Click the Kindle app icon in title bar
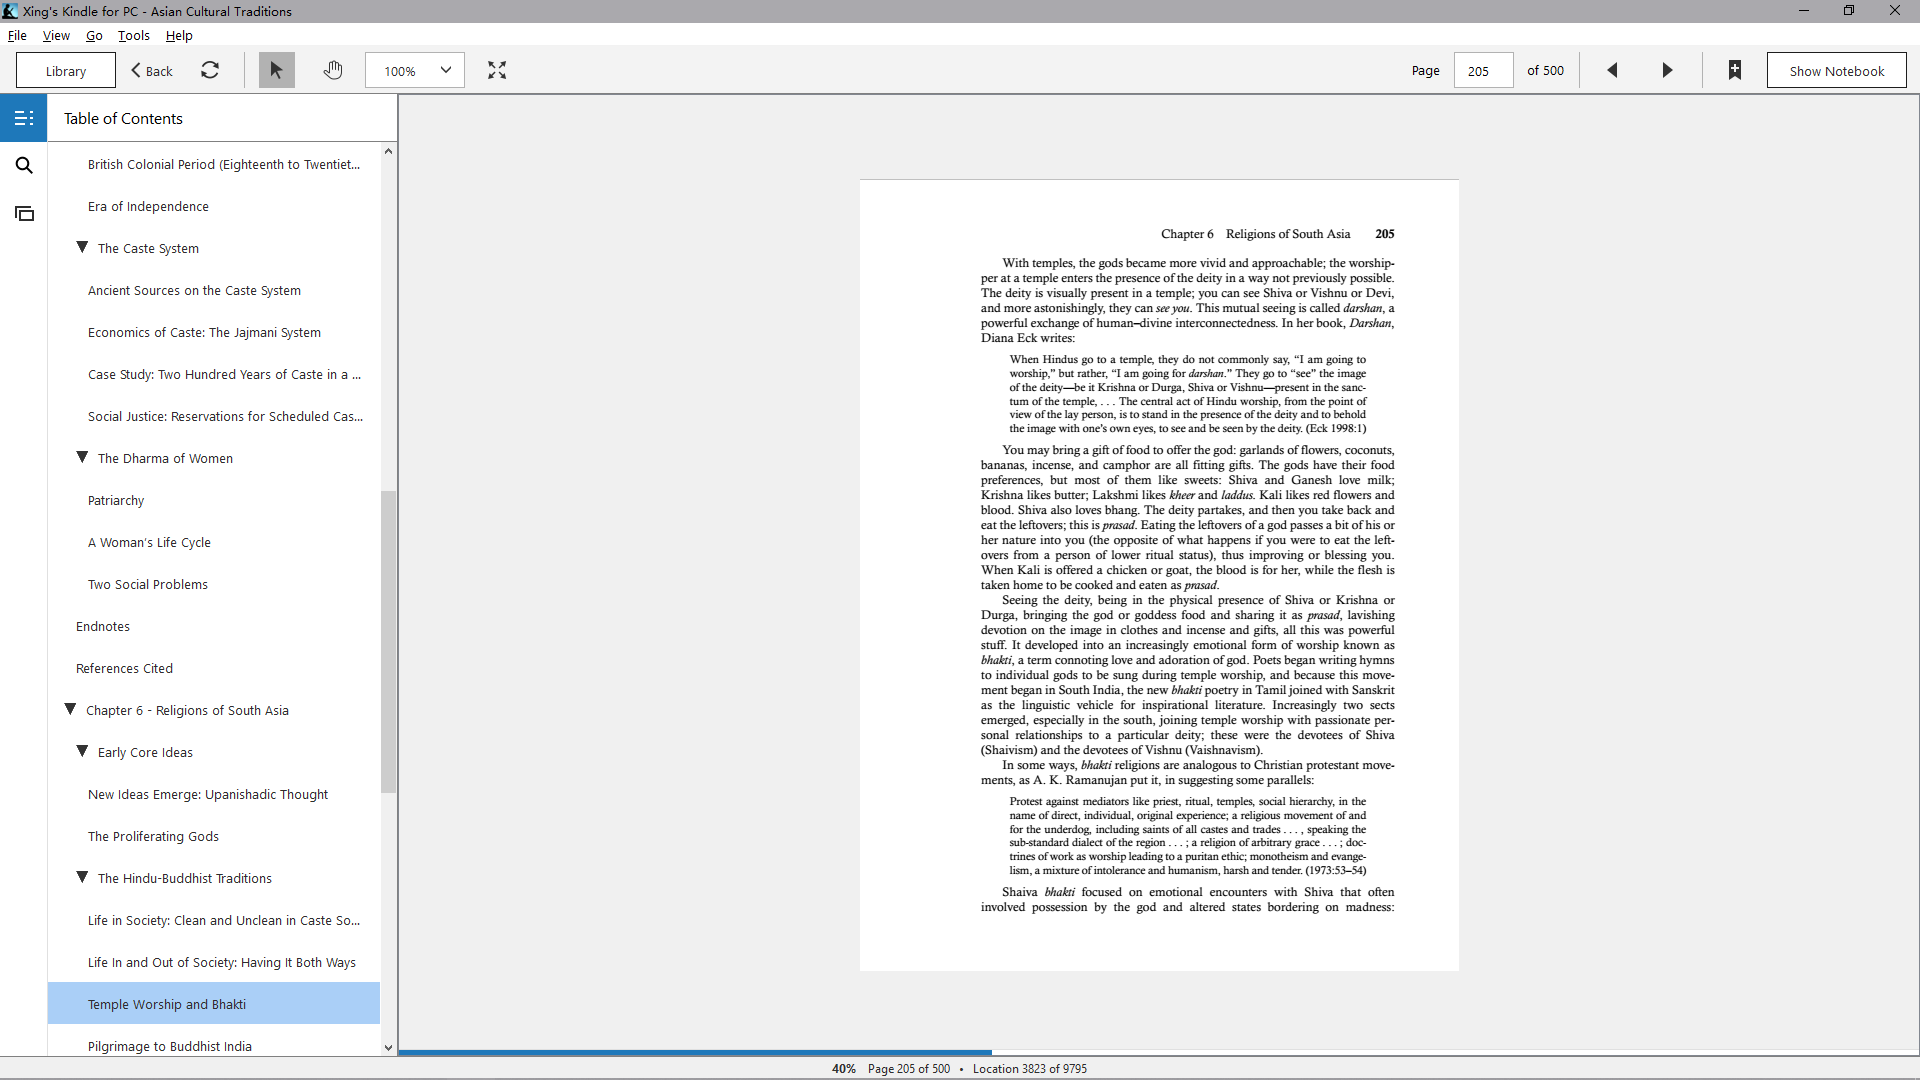 (x=10, y=11)
